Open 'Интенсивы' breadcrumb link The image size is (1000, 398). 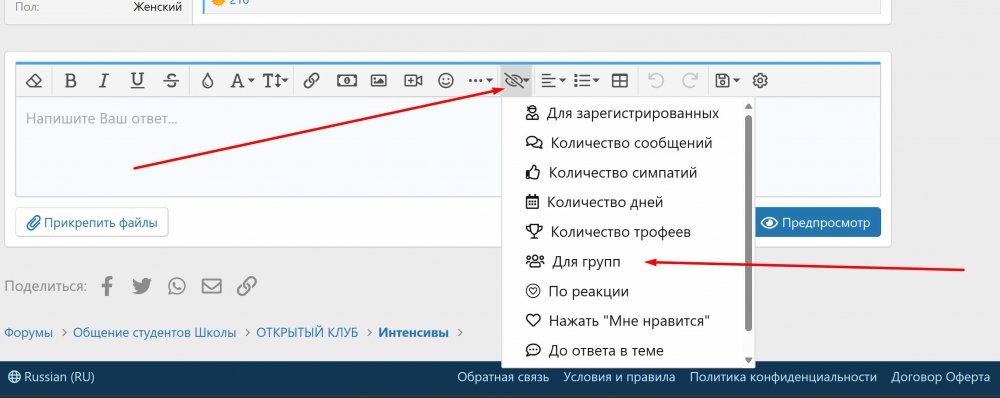pyautogui.click(x=413, y=333)
